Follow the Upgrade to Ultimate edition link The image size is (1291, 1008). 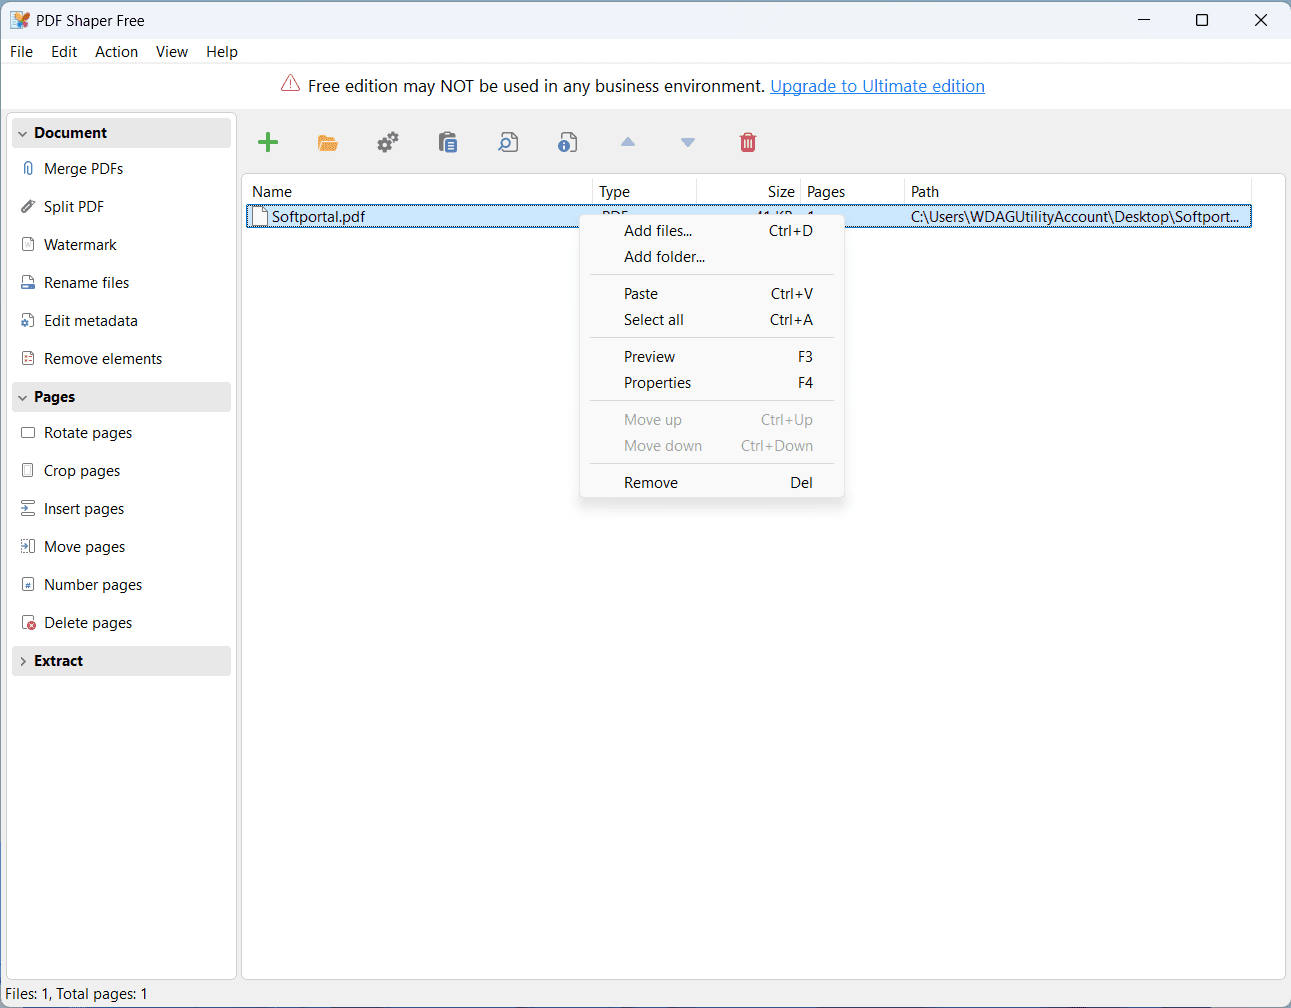[877, 86]
